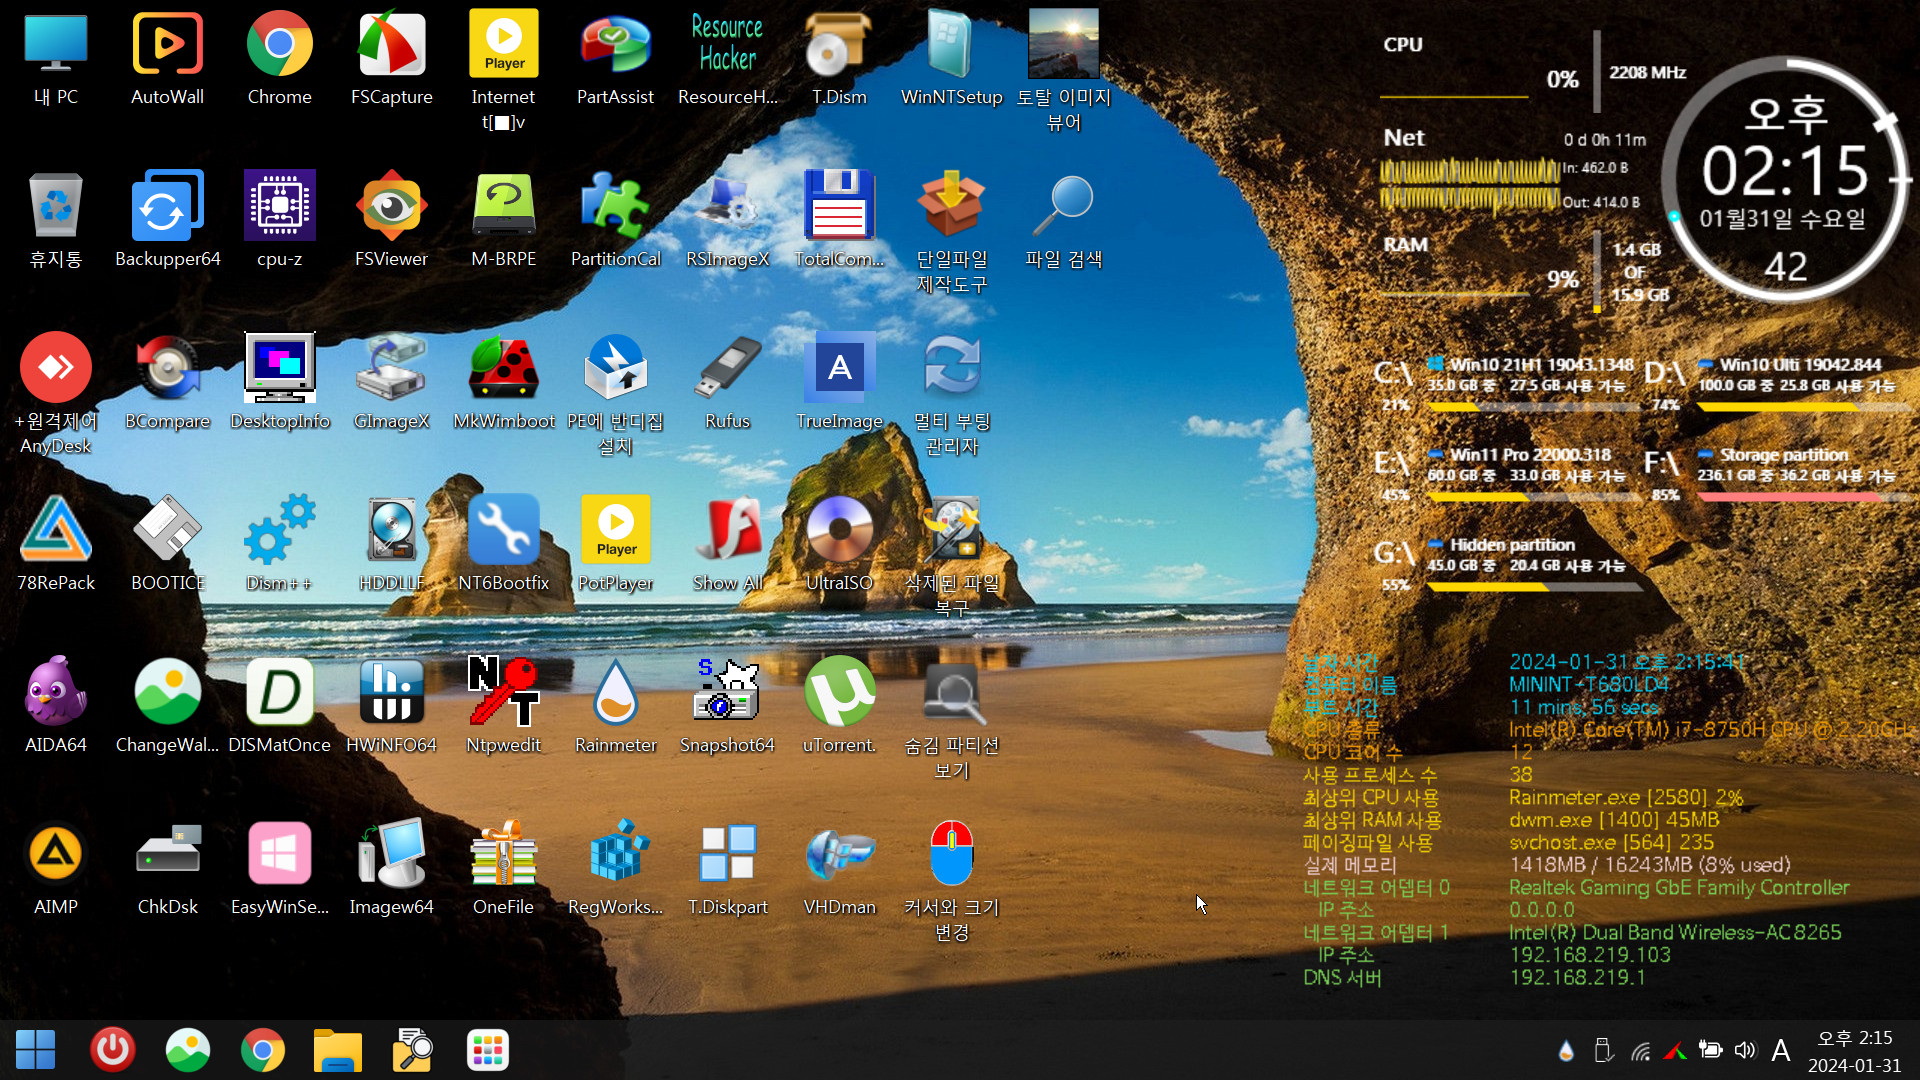The height and width of the screenshot is (1080, 1920).
Task: Select the PartitionCal puzzle icon
Action: pyautogui.click(x=615, y=220)
